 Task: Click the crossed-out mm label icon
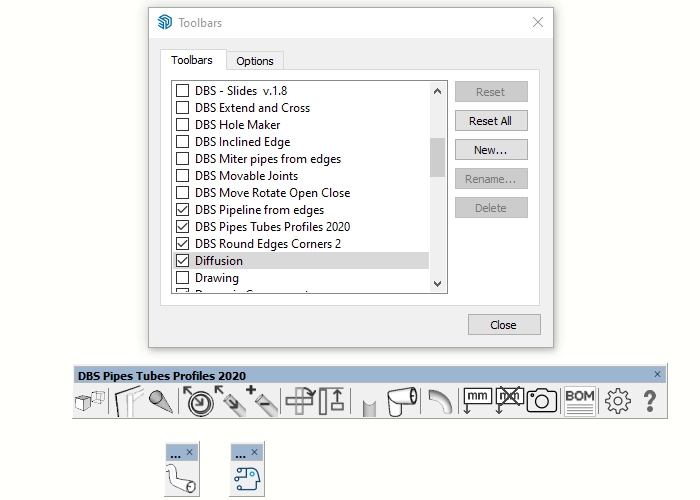tap(509, 400)
